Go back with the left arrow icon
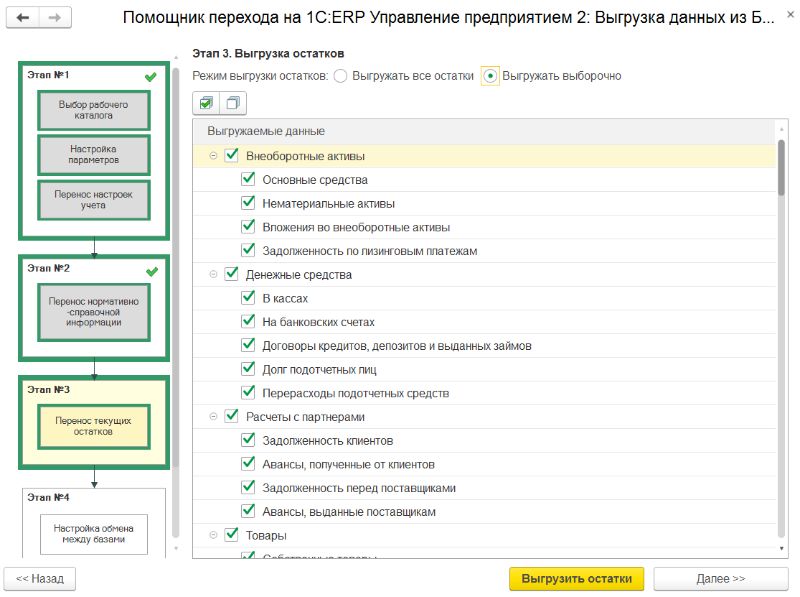Image resolution: width=800 pixels, height=597 pixels. point(22,18)
